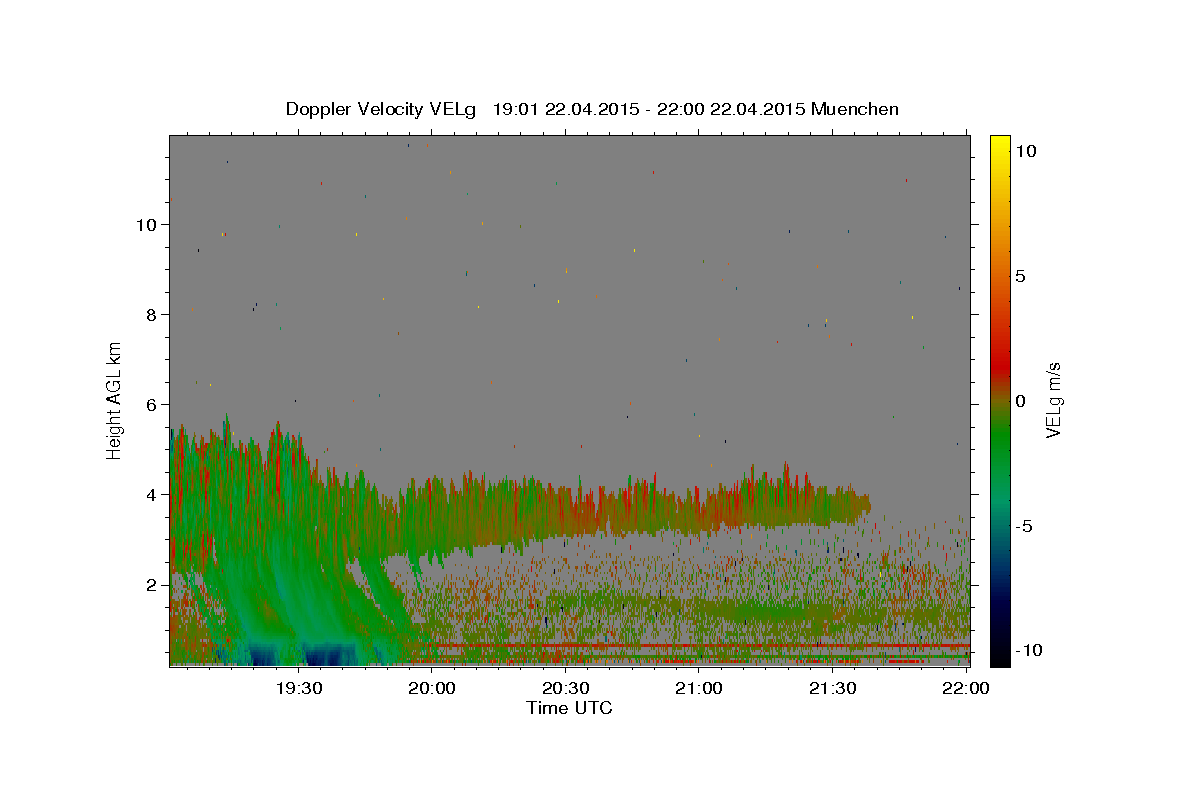Click the plot title 'Doppler Velocity VELg'
Image resolution: width=1200 pixels, height=800 pixels.
pyautogui.click(x=383, y=109)
